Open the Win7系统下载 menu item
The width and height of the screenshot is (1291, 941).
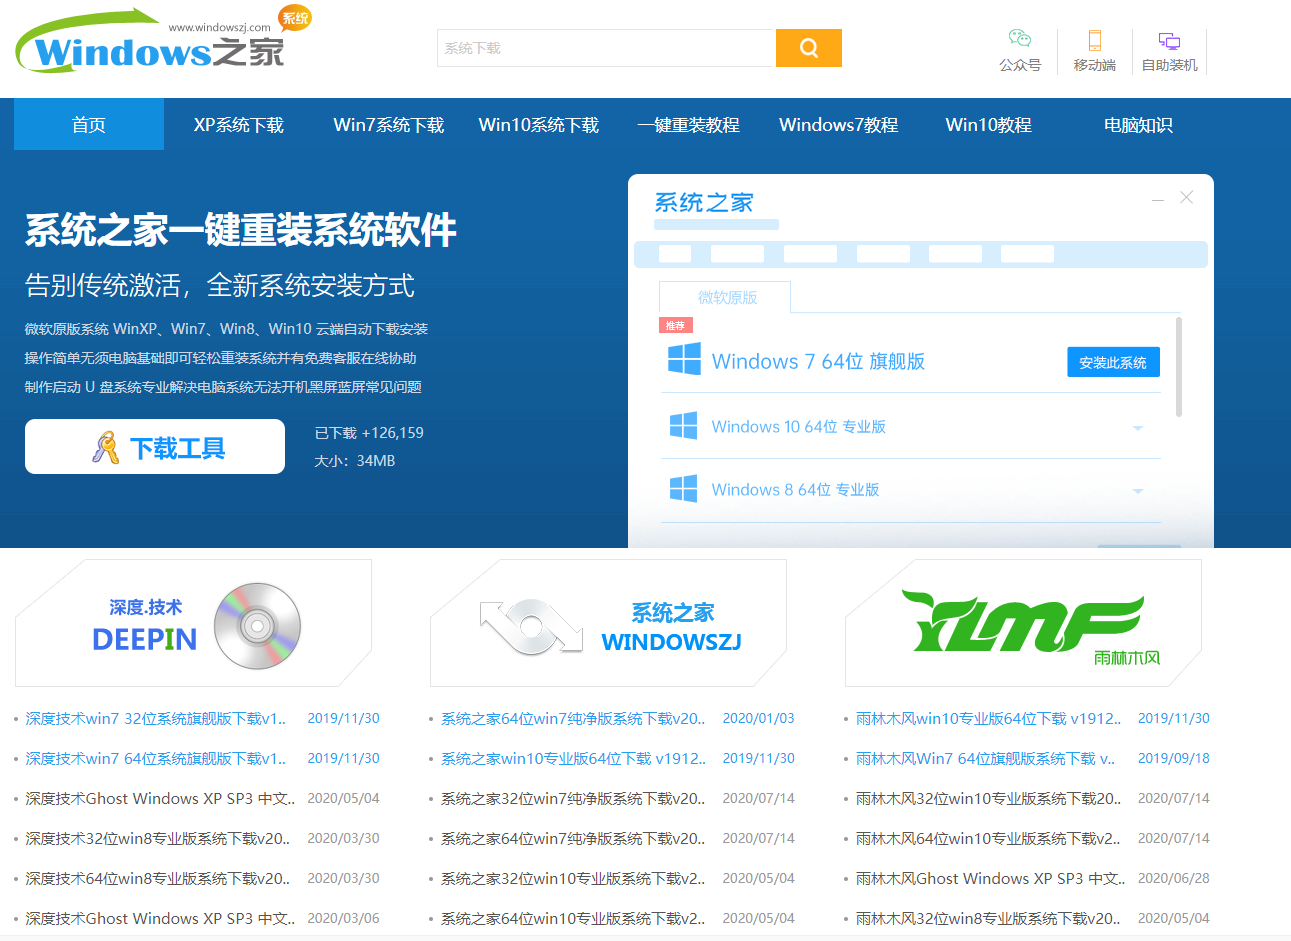point(389,125)
